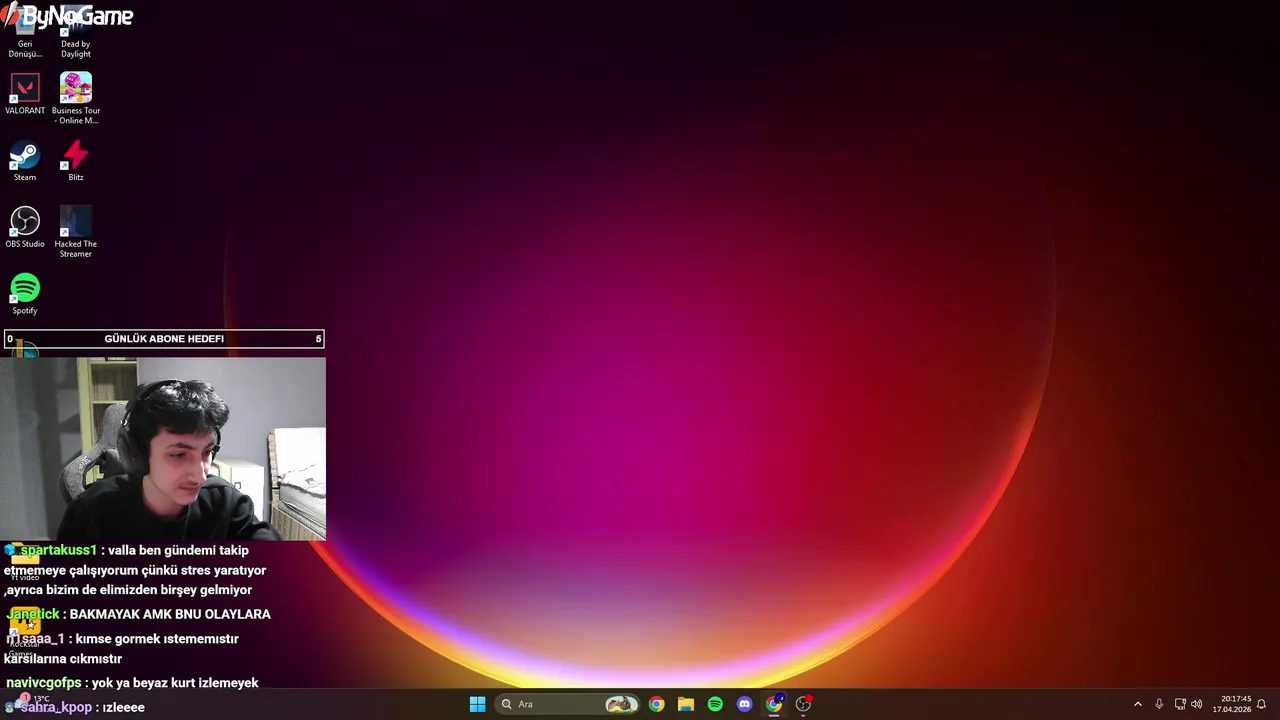Open Google Chrome from the taskbar
Viewport: 1280px width, 720px height.
coord(656,704)
